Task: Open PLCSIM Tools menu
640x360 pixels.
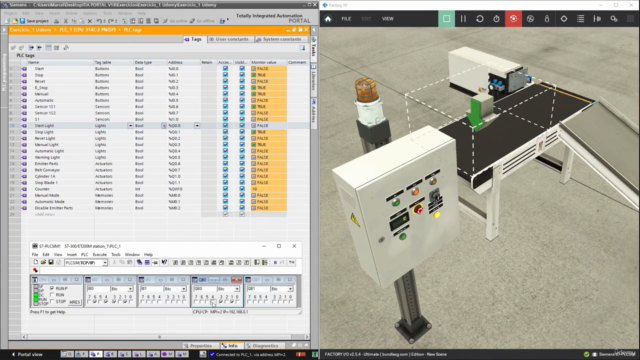Action: point(116,255)
